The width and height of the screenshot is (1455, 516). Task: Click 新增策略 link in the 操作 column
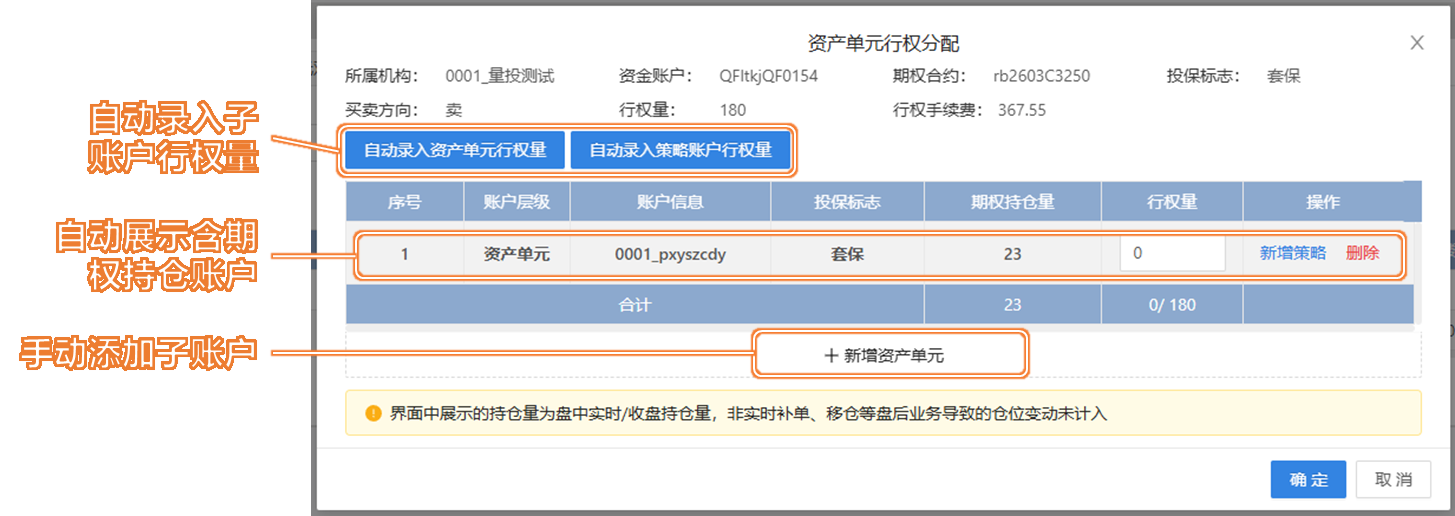point(1292,253)
